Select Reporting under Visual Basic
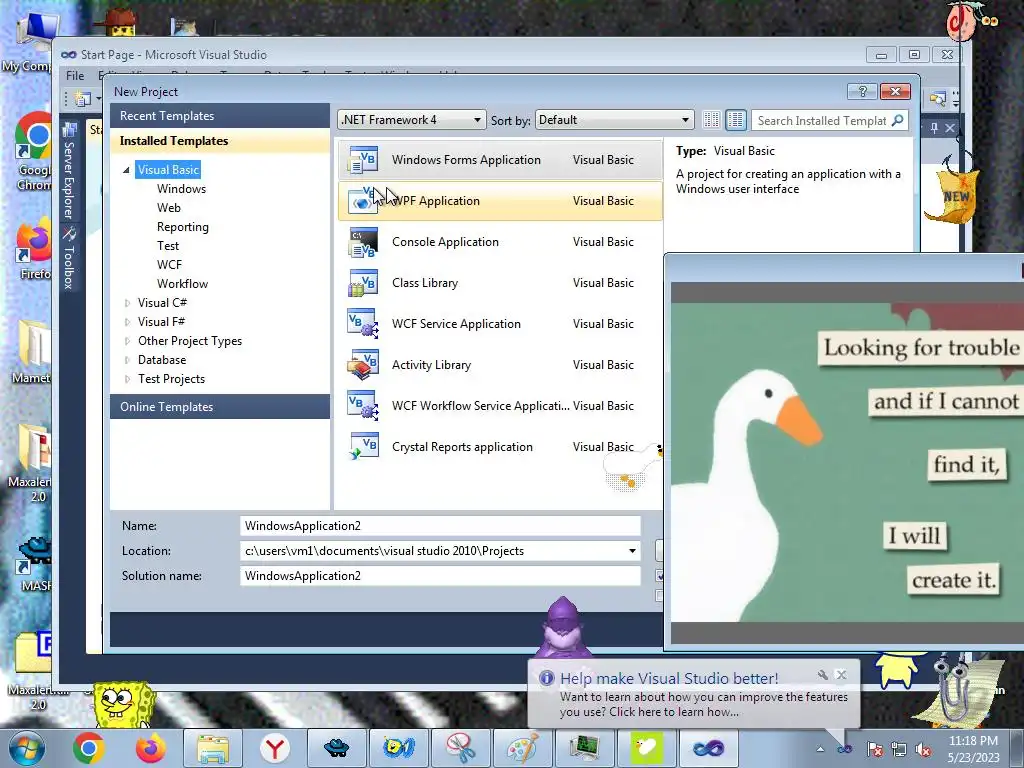The height and width of the screenshot is (768, 1024). tap(183, 227)
